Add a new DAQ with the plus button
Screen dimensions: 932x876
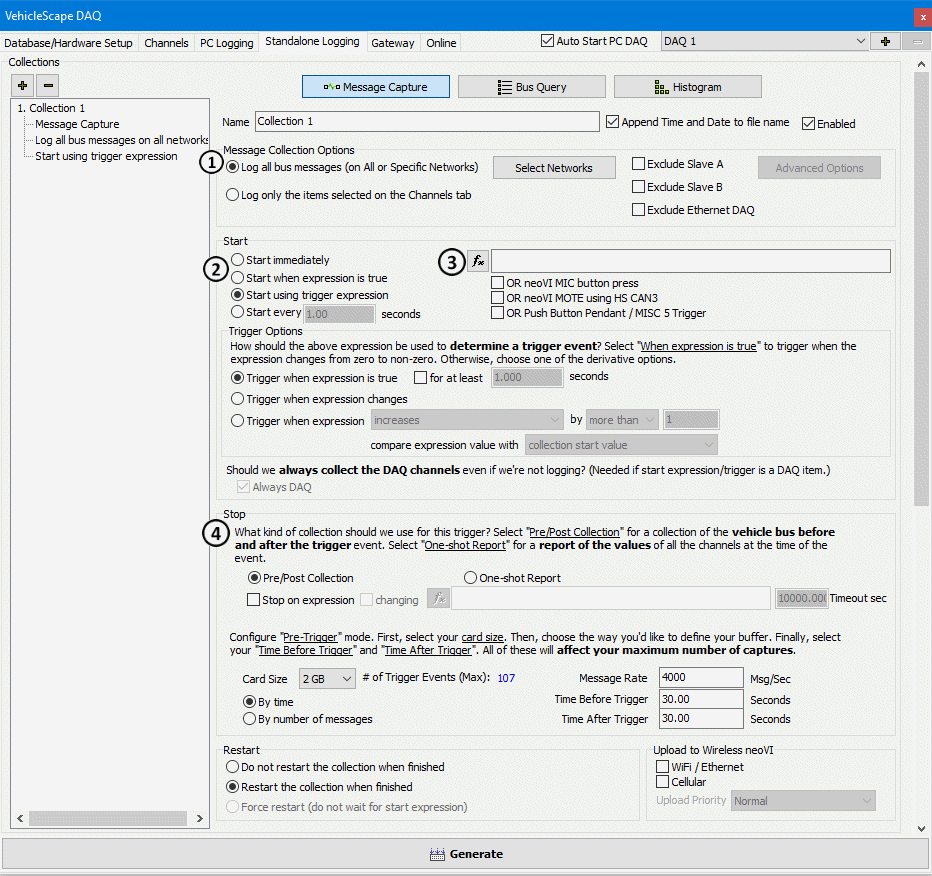pos(885,41)
